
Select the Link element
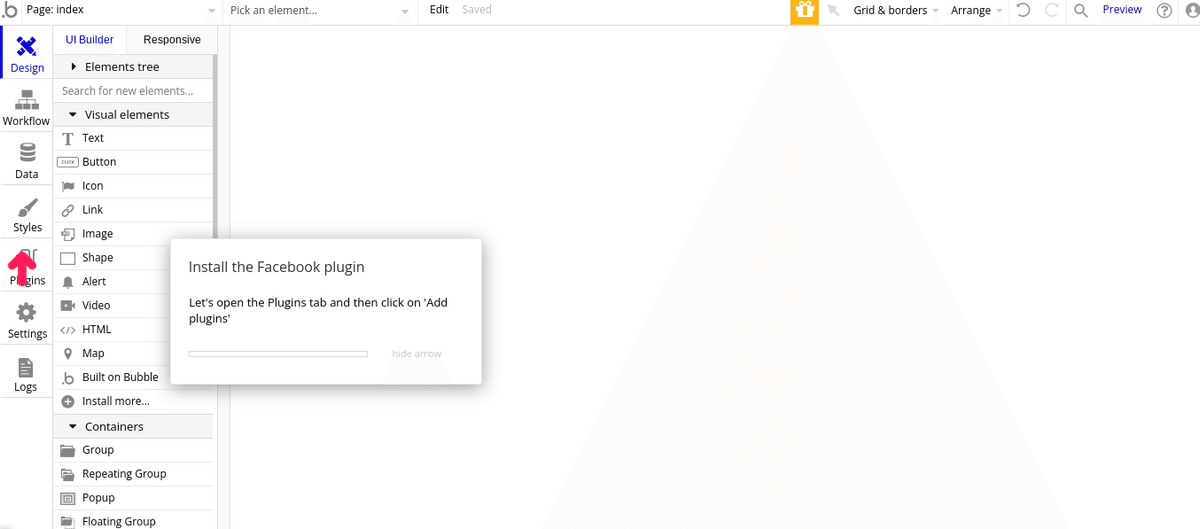(x=133, y=210)
